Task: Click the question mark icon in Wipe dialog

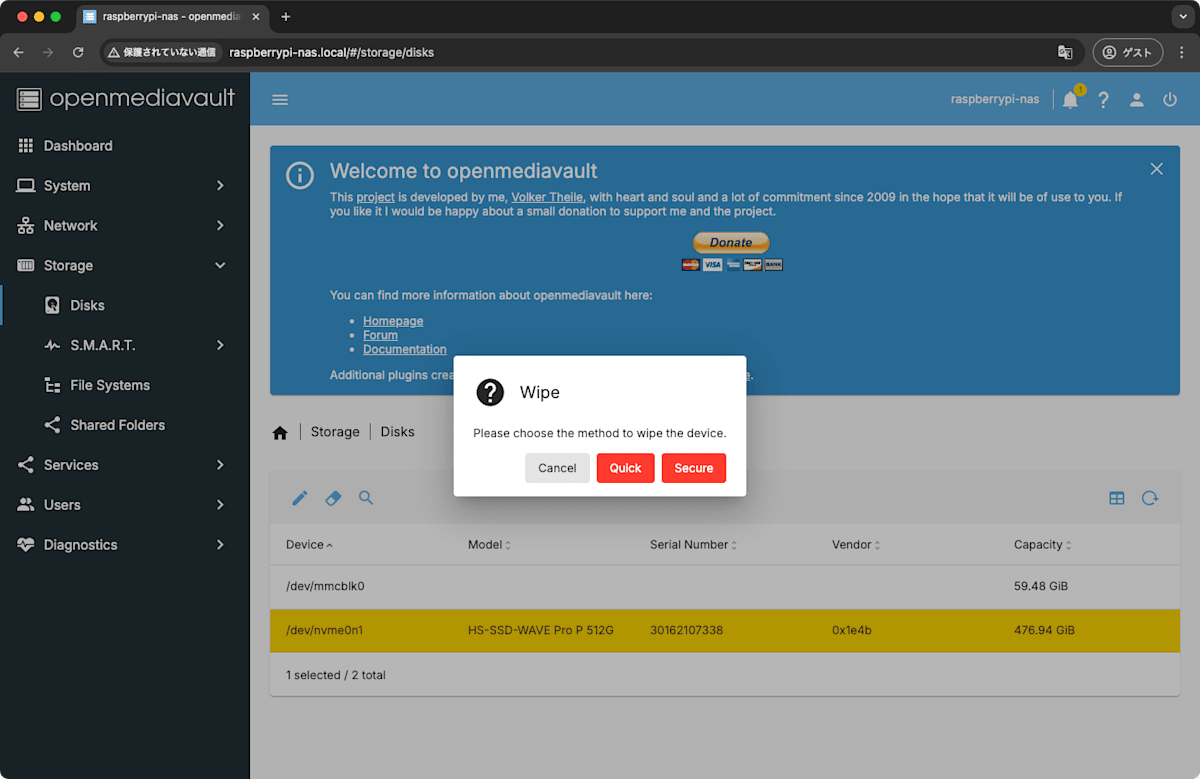Action: 490,392
